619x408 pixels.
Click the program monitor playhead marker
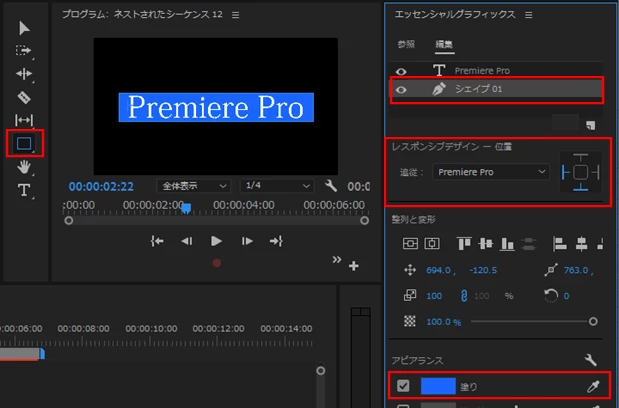coord(186,208)
